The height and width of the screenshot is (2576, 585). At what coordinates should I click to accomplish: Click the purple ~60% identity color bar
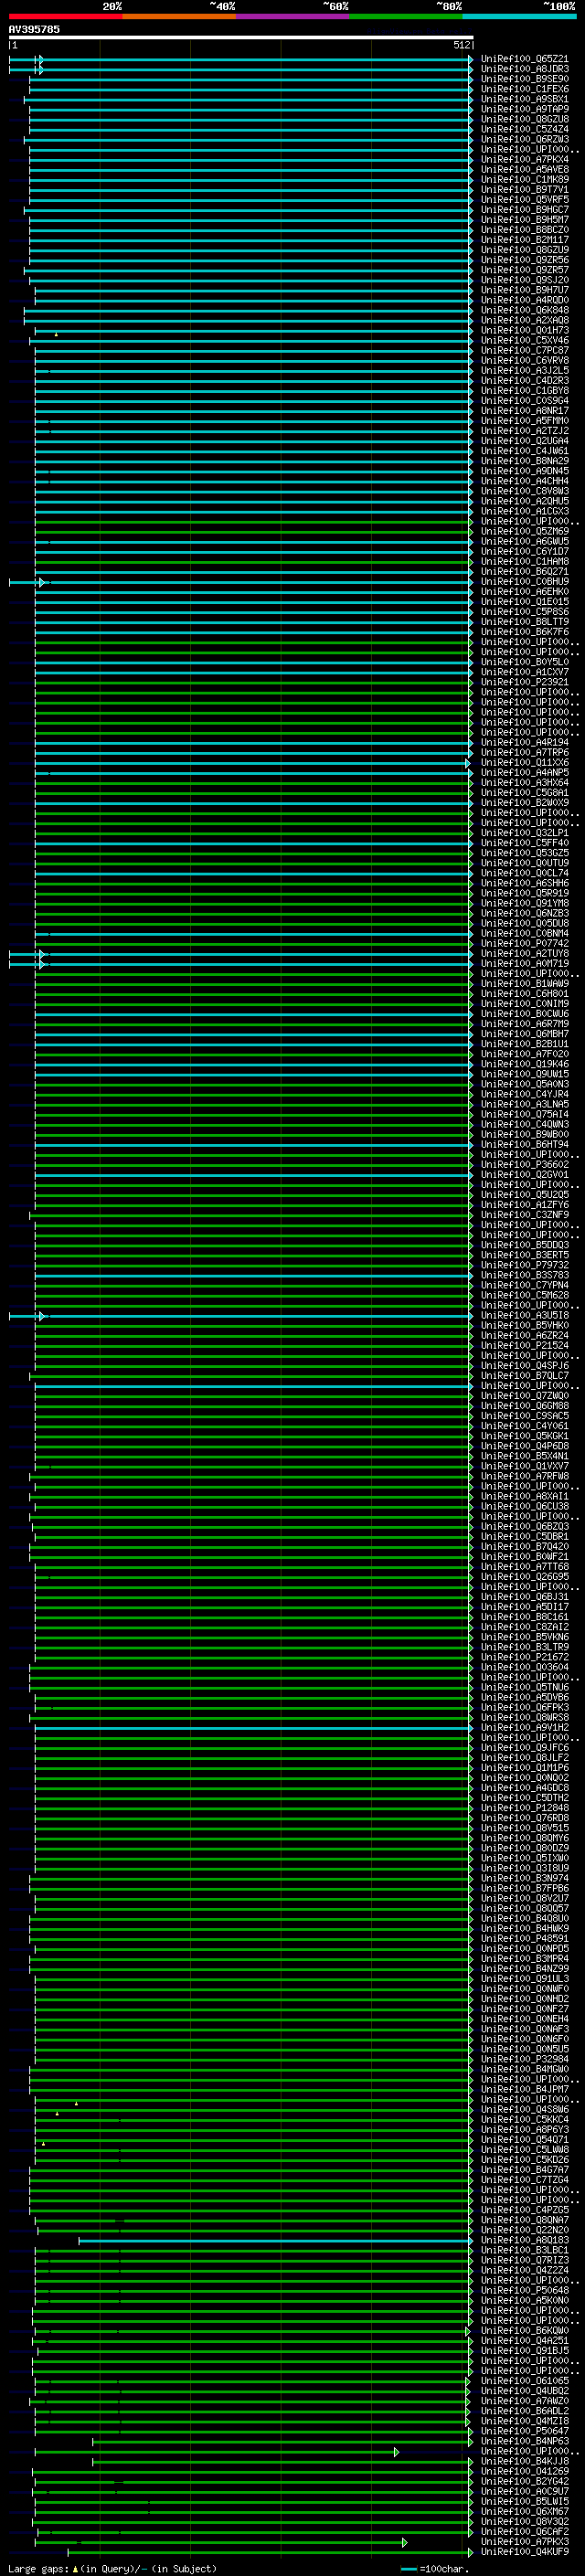click(292, 16)
